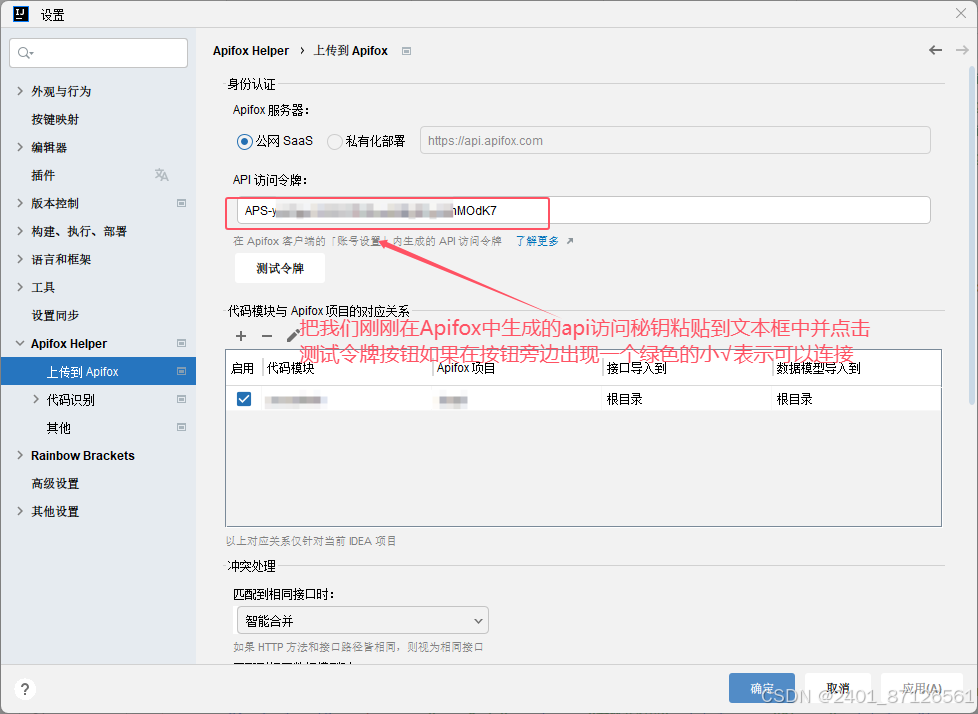Click Apifox Helper in the breadcrumb

coord(251,51)
